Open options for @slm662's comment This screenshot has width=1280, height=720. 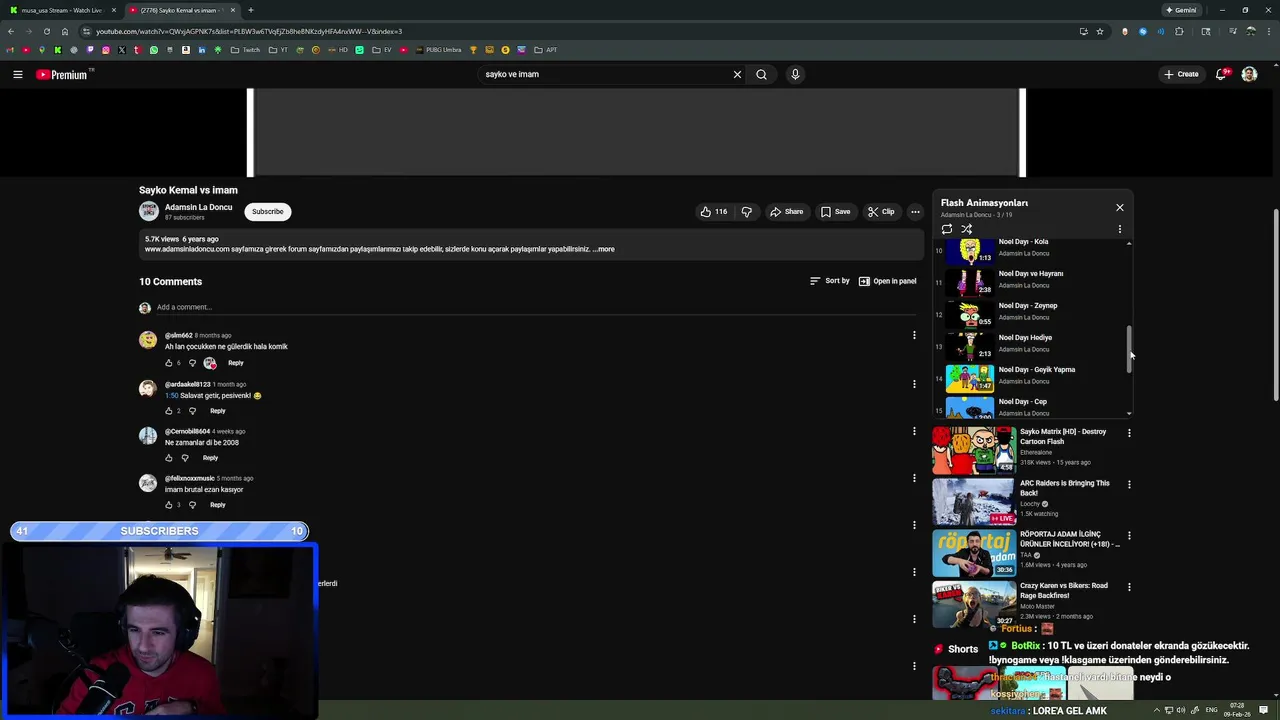point(914,335)
